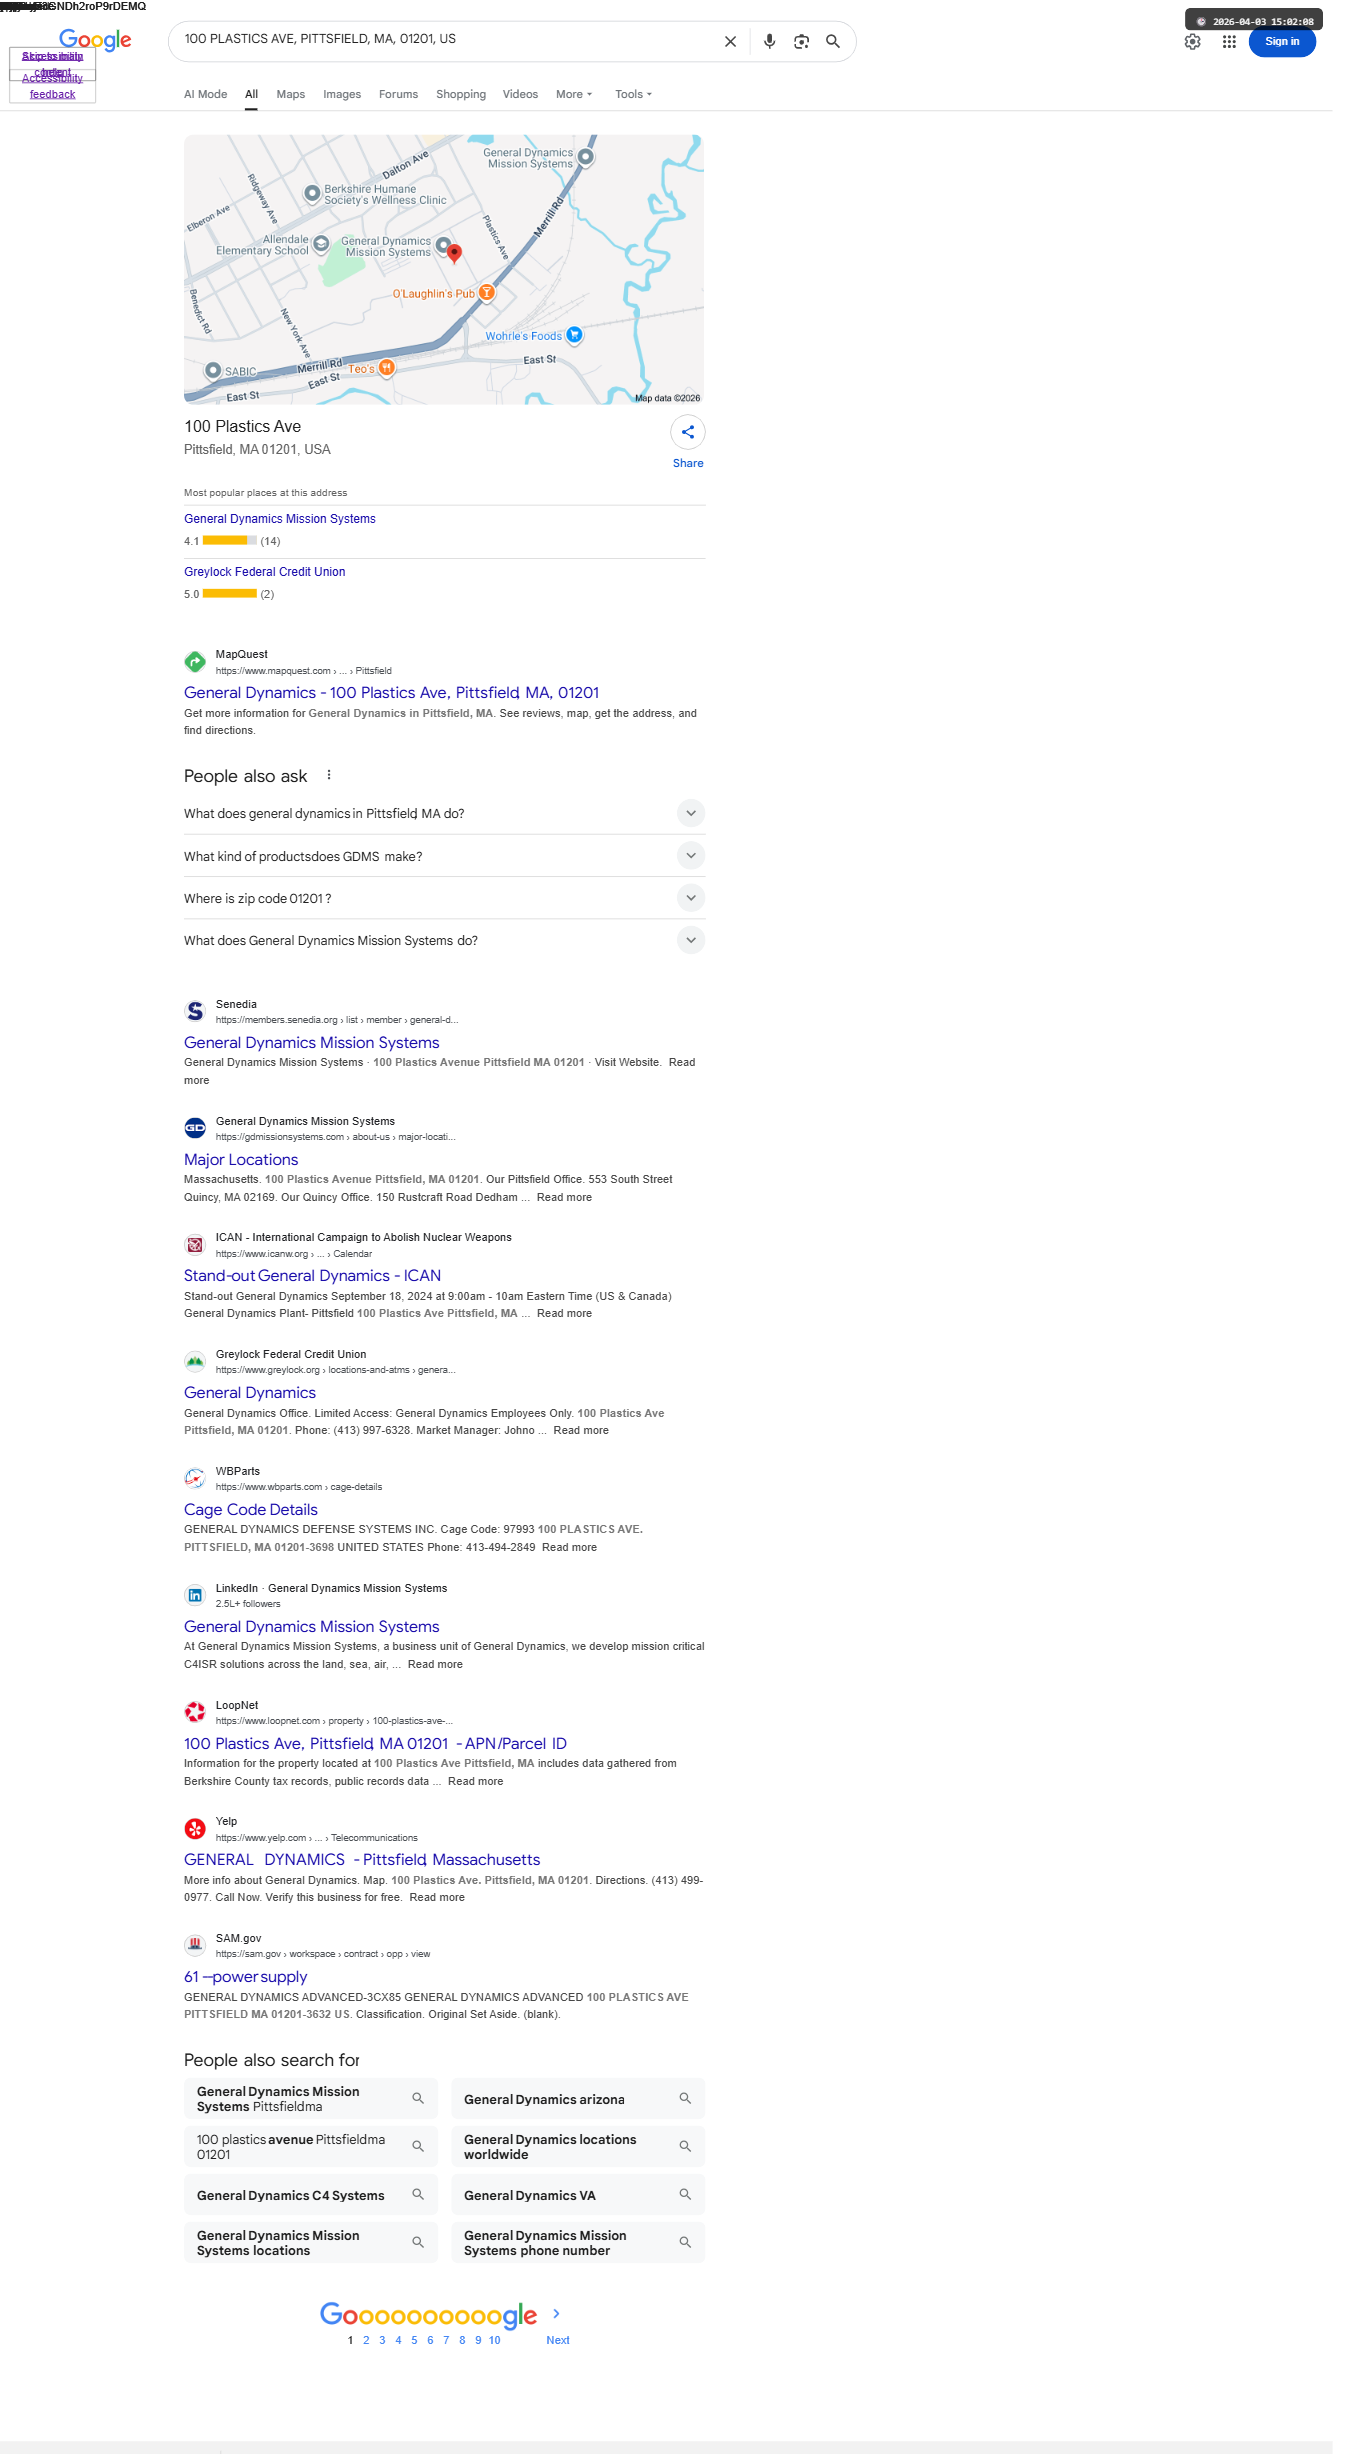Screen dimensions: 1348x2454
Task: Open Greylock Federal Credit Union place link
Action: (265, 572)
